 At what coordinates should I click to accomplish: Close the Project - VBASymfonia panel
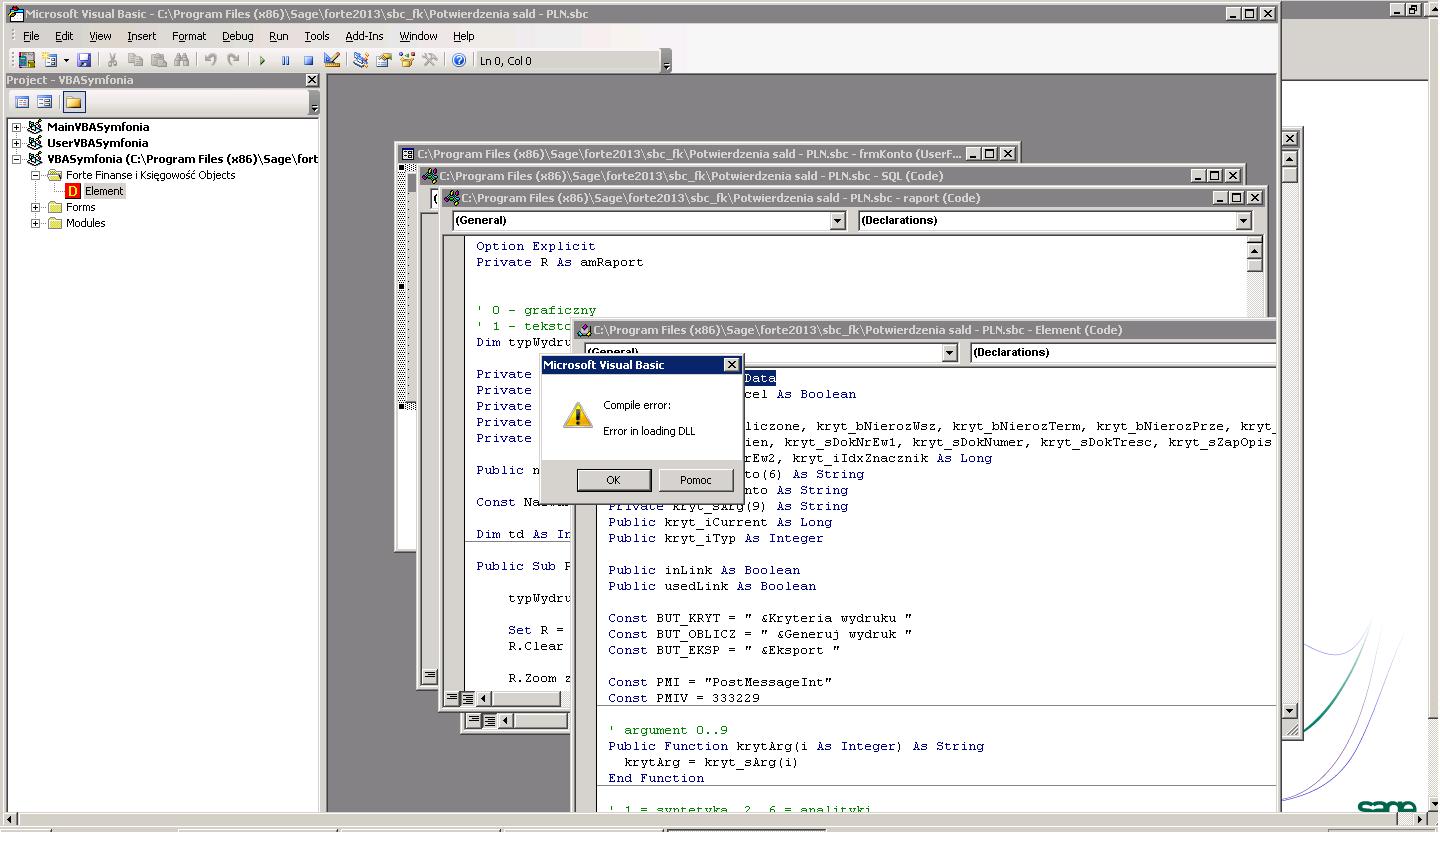(311, 80)
